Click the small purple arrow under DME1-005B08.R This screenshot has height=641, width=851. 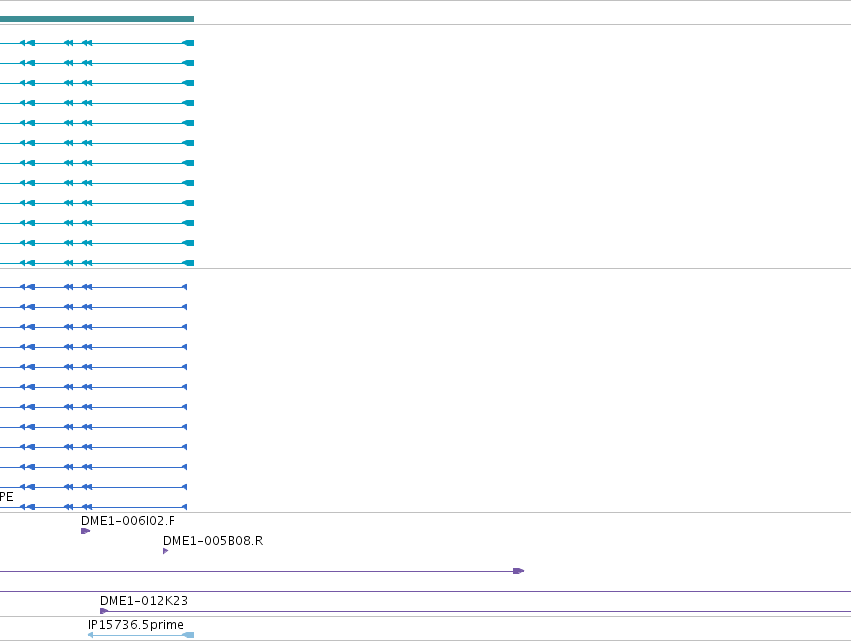[x=166, y=551]
